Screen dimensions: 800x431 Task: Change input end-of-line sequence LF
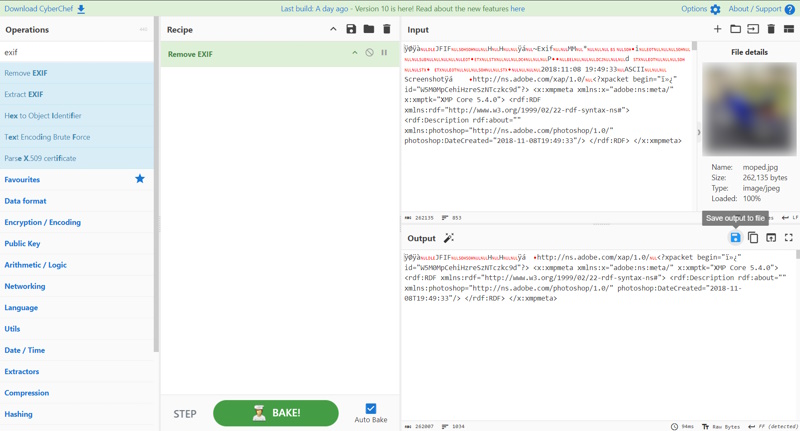click(x=790, y=218)
